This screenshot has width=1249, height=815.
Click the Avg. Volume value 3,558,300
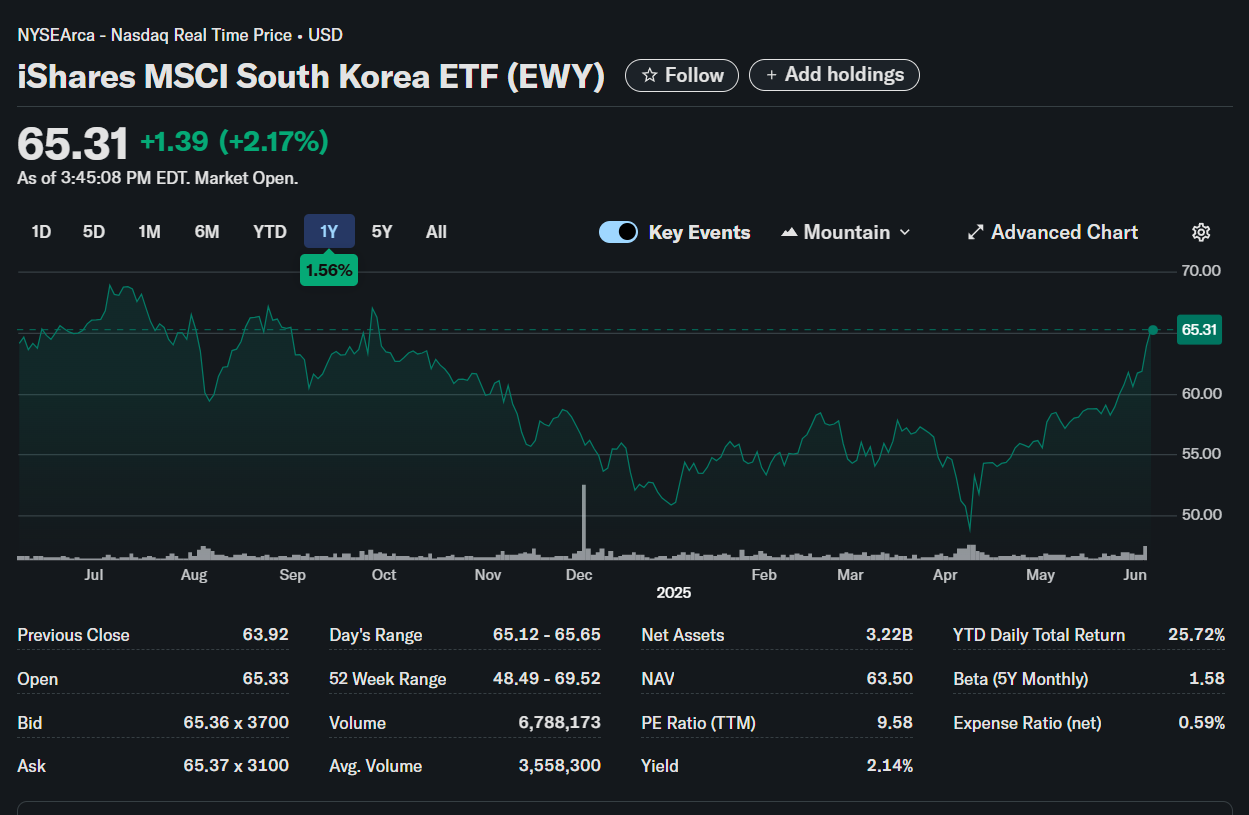coord(560,766)
